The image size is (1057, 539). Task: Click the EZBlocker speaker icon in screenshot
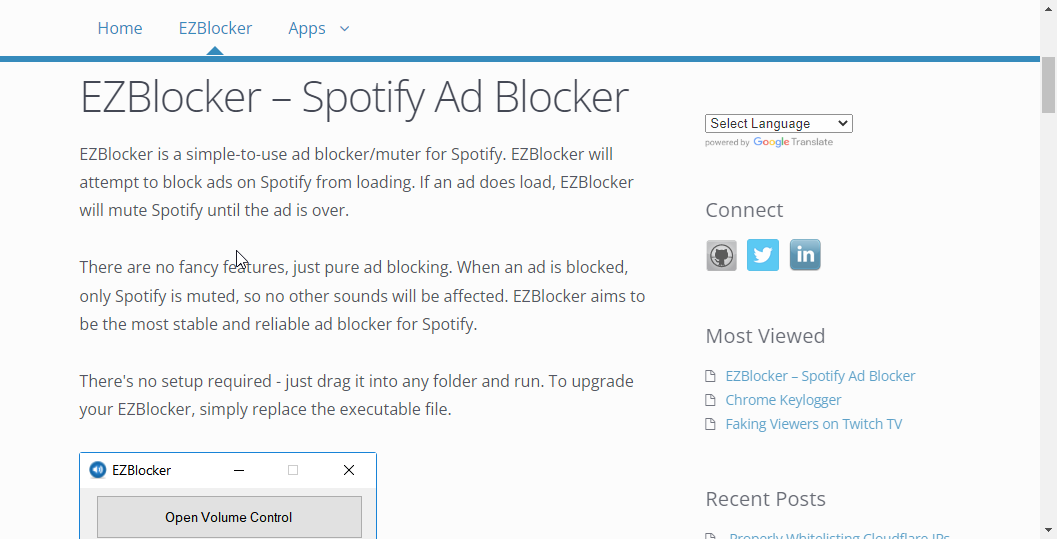point(98,470)
